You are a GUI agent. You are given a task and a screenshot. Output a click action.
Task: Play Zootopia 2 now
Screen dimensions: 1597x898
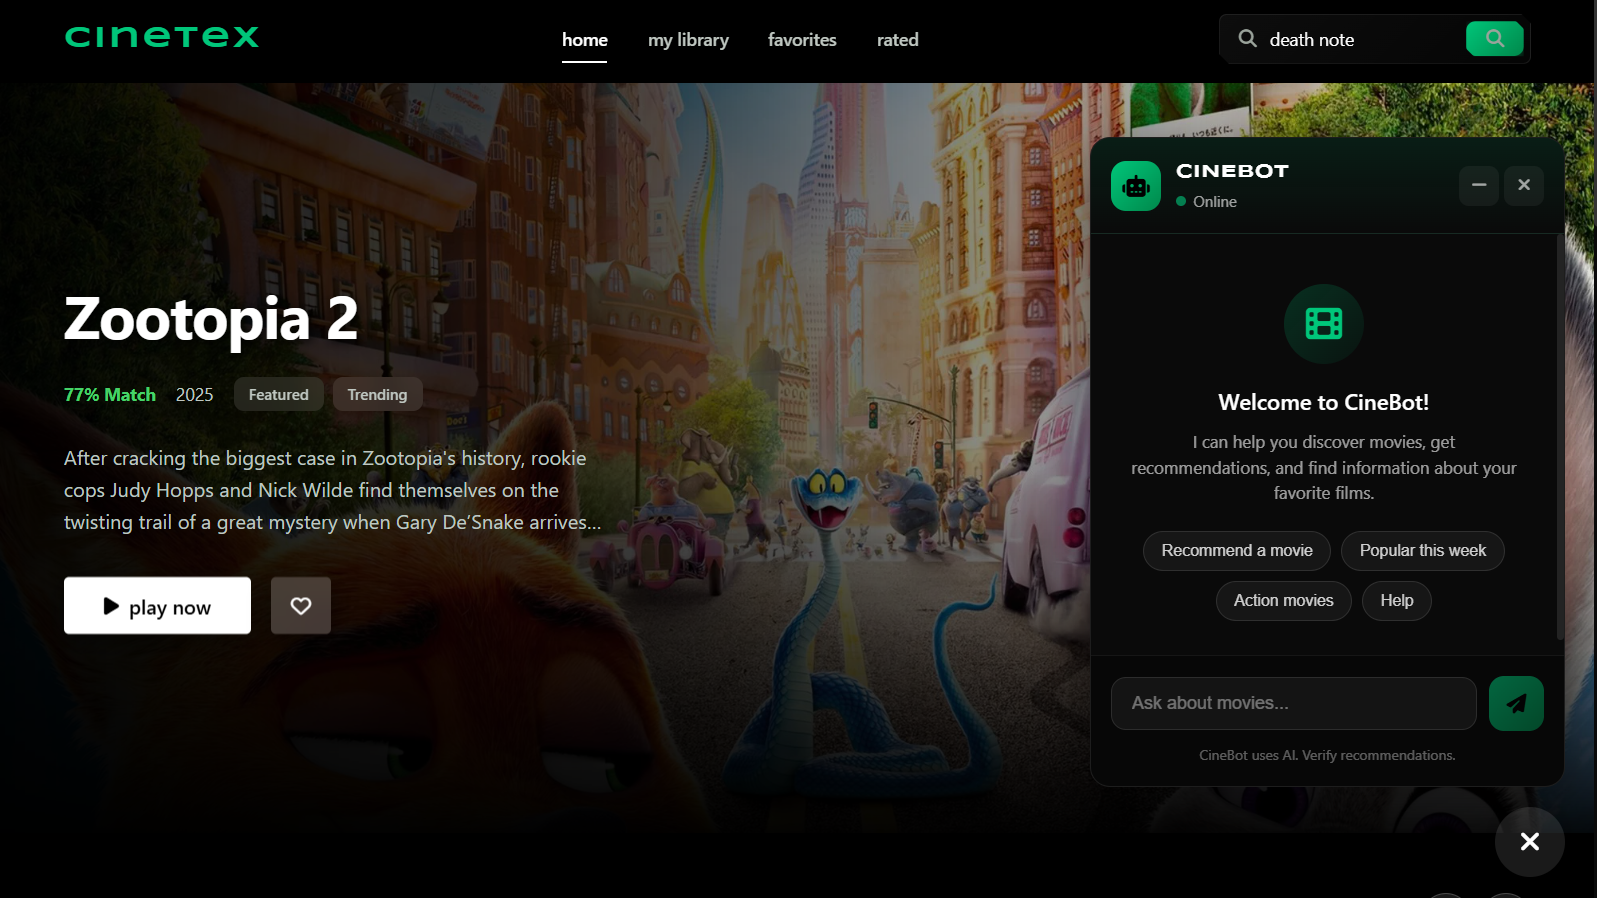157,606
